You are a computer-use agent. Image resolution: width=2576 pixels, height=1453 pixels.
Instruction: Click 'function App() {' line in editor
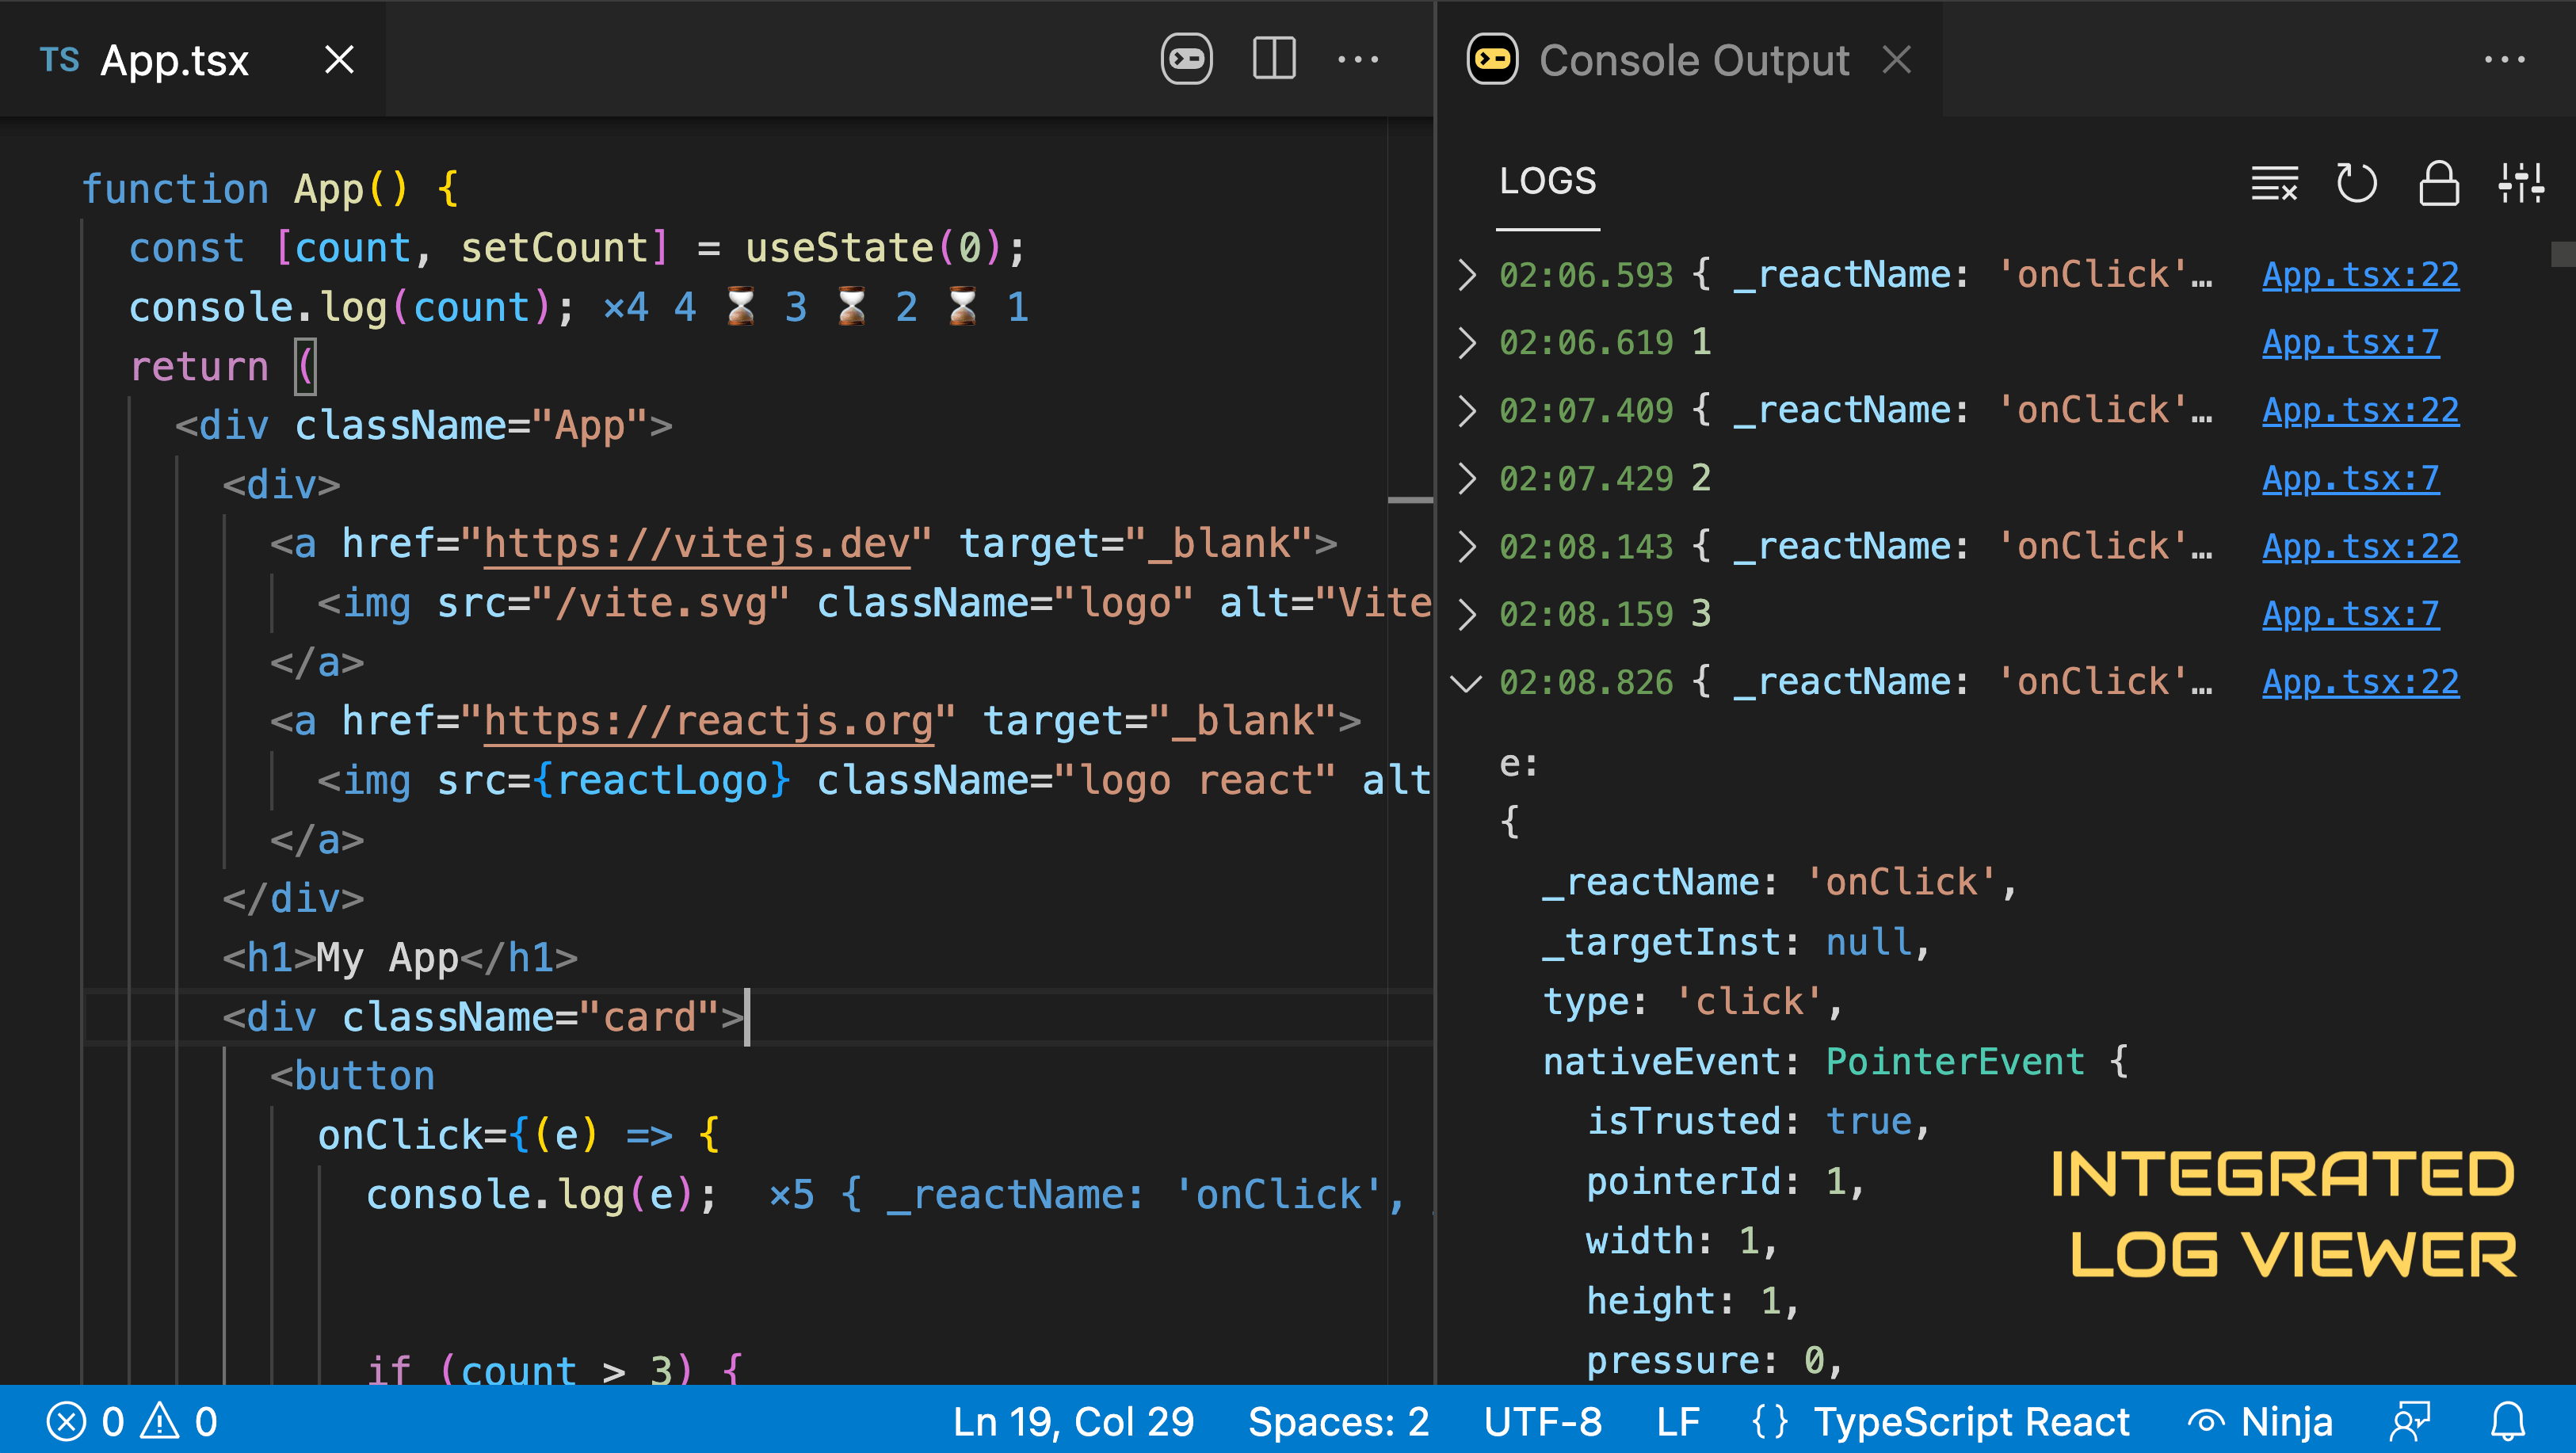(x=270, y=189)
